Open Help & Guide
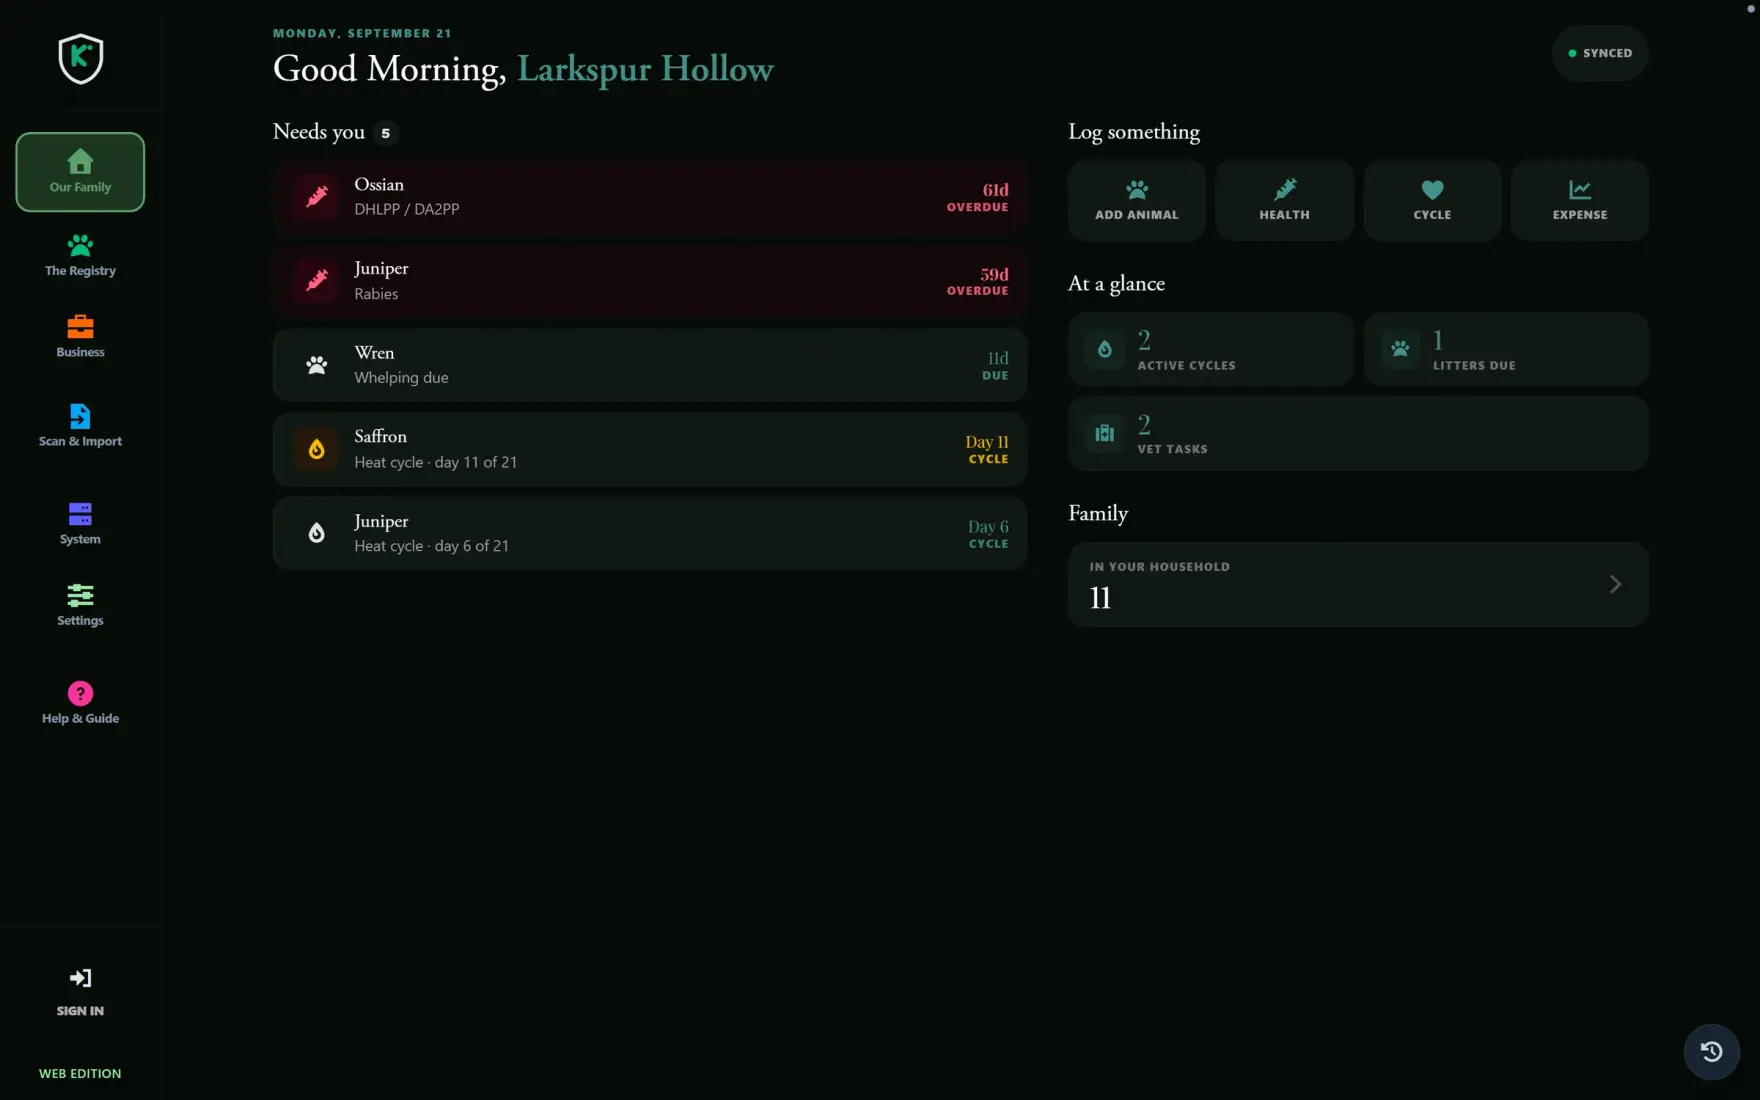 [x=80, y=703]
